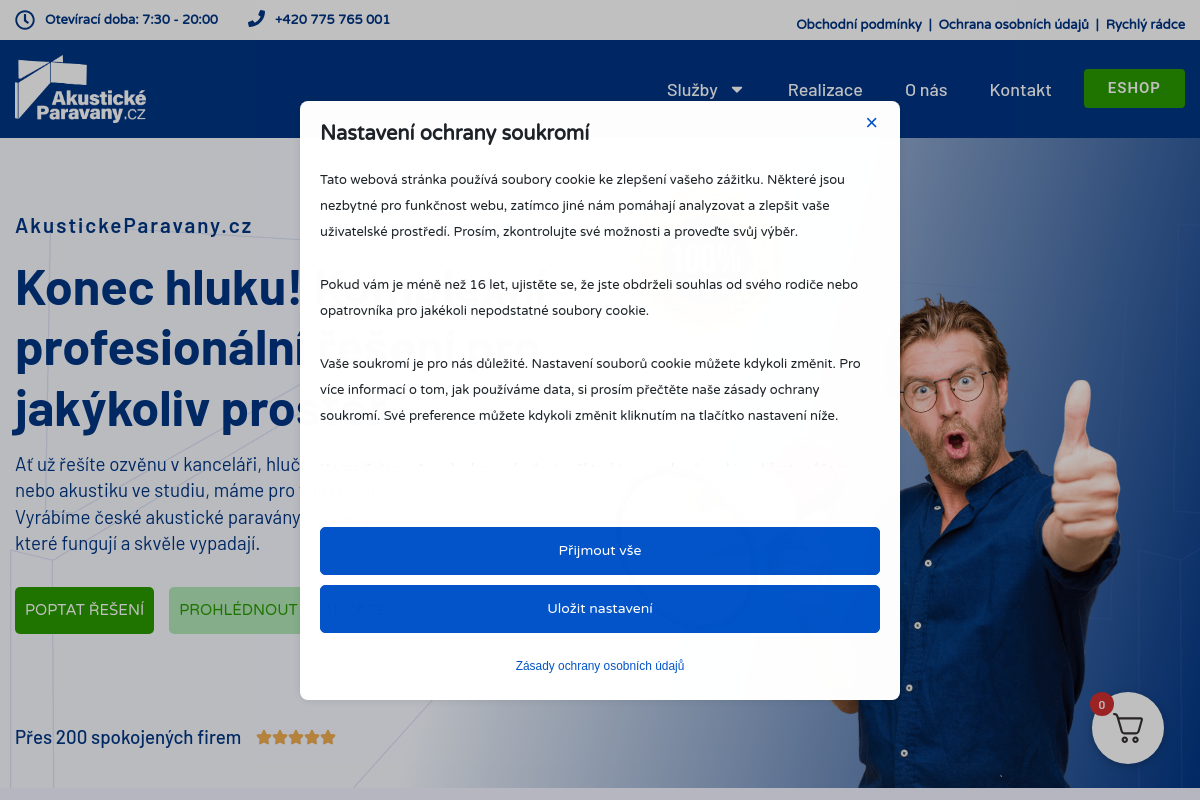
Task: Click the five-star rating icons
Action: pyautogui.click(x=296, y=737)
